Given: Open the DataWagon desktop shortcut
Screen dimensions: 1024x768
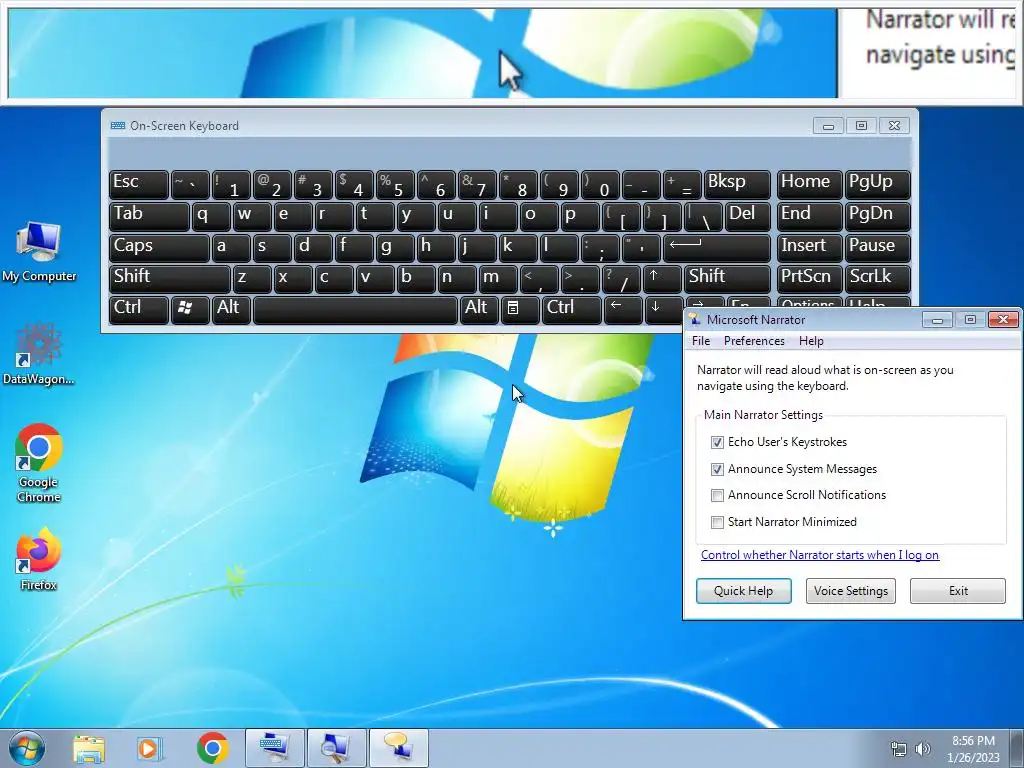Looking at the screenshot, I should click(x=39, y=353).
